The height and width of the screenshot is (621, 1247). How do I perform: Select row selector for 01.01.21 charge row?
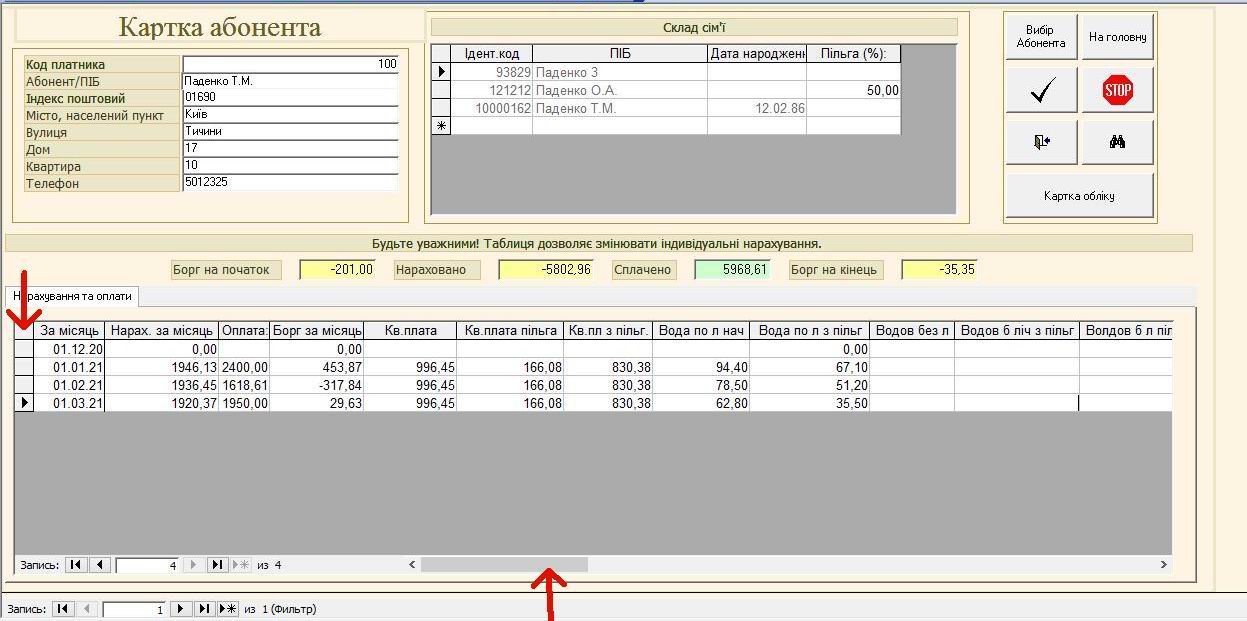click(24, 367)
